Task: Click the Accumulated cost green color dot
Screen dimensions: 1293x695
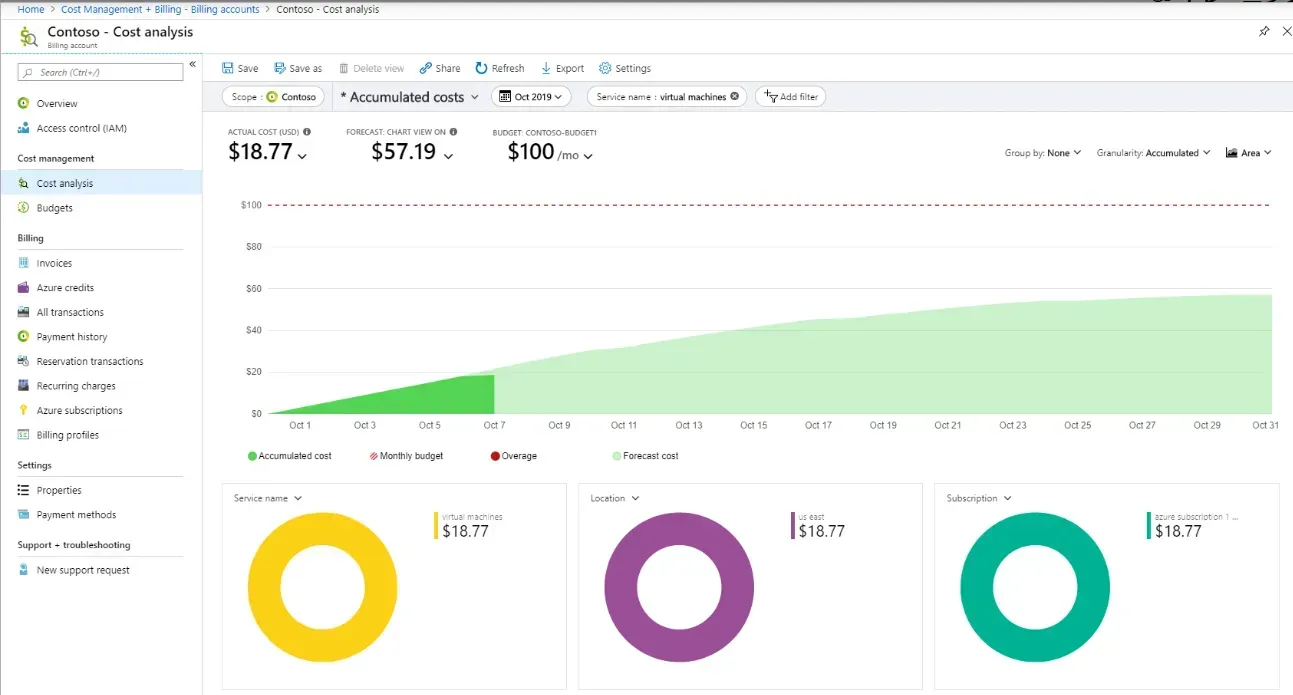Action: [x=252, y=455]
